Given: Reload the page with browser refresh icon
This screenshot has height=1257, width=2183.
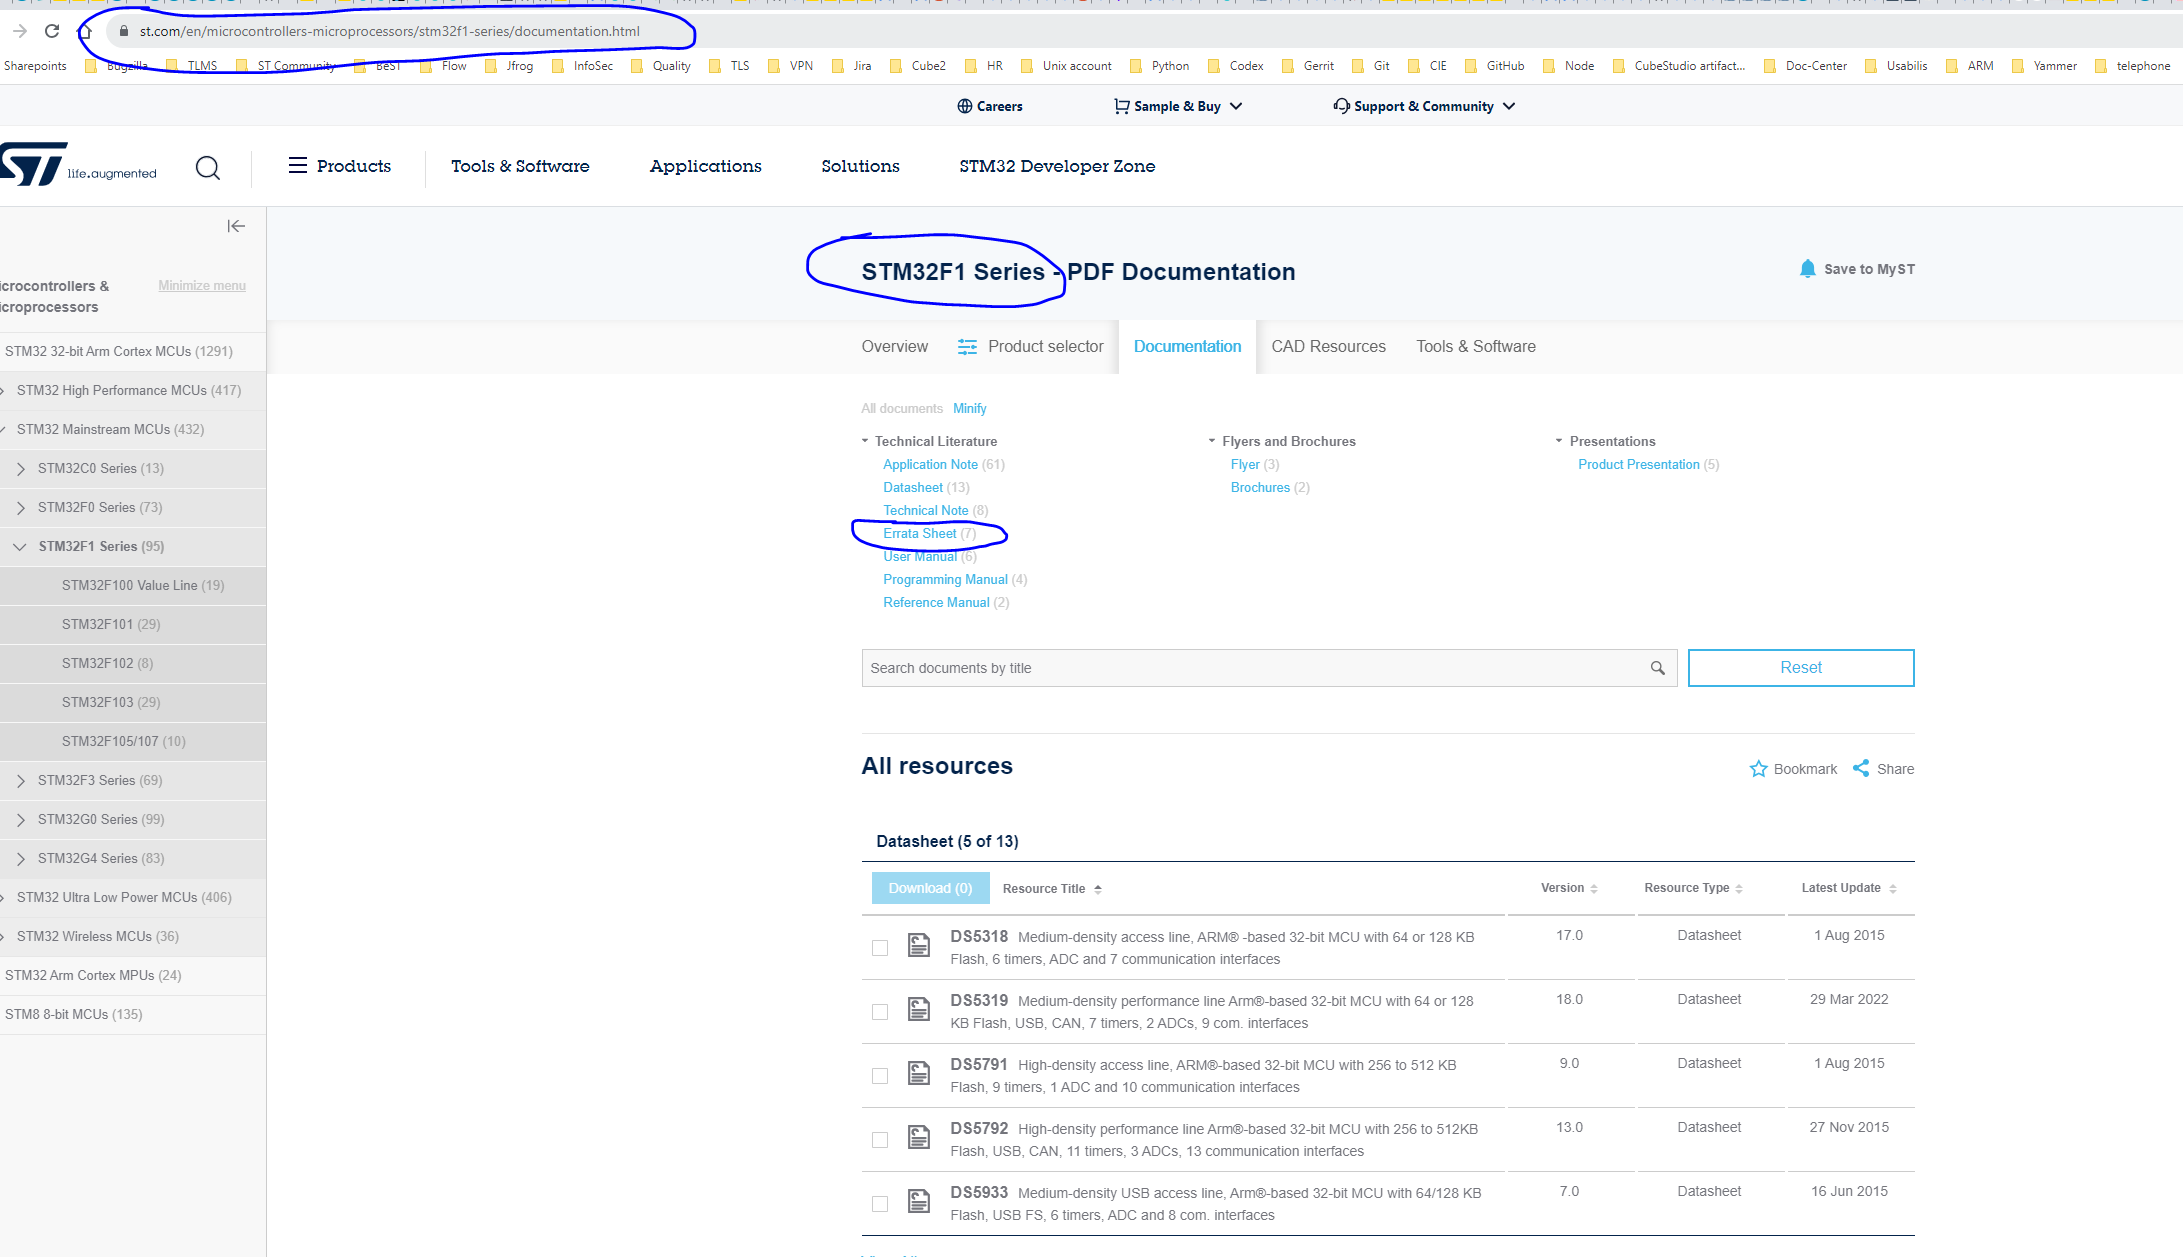Looking at the screenshot, I should 52,31.
